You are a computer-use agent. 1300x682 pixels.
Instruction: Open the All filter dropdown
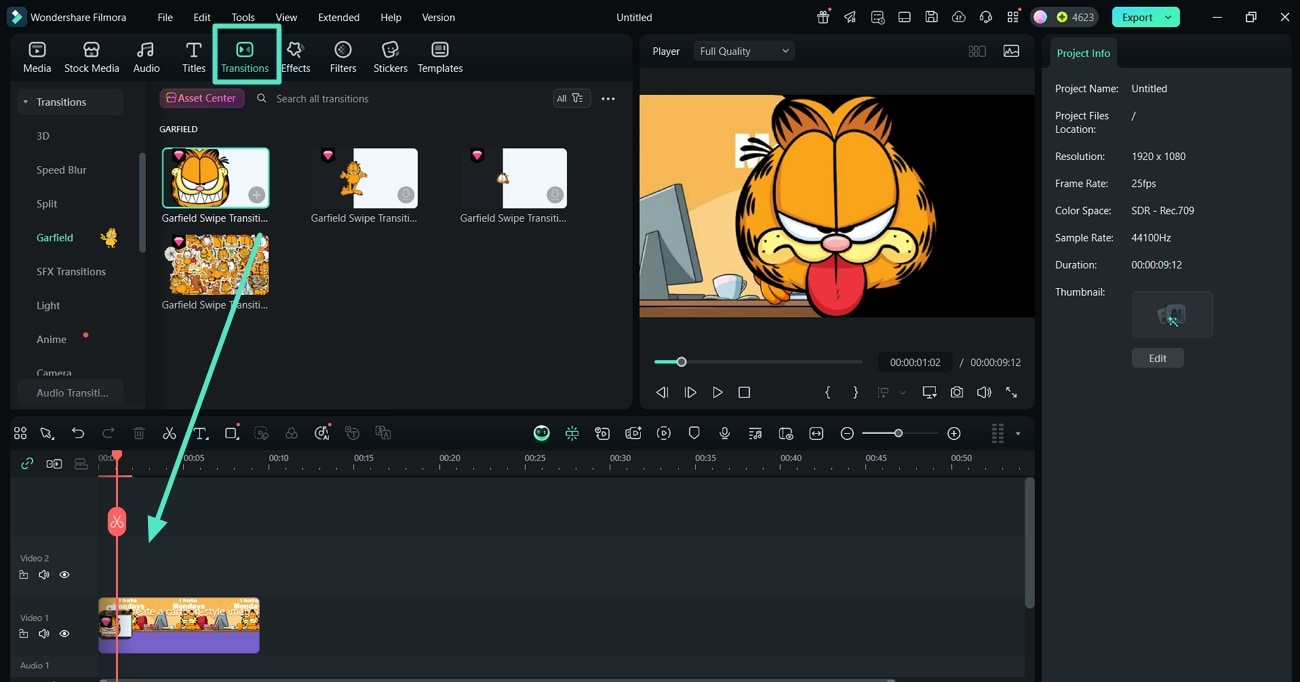point(571,98)
